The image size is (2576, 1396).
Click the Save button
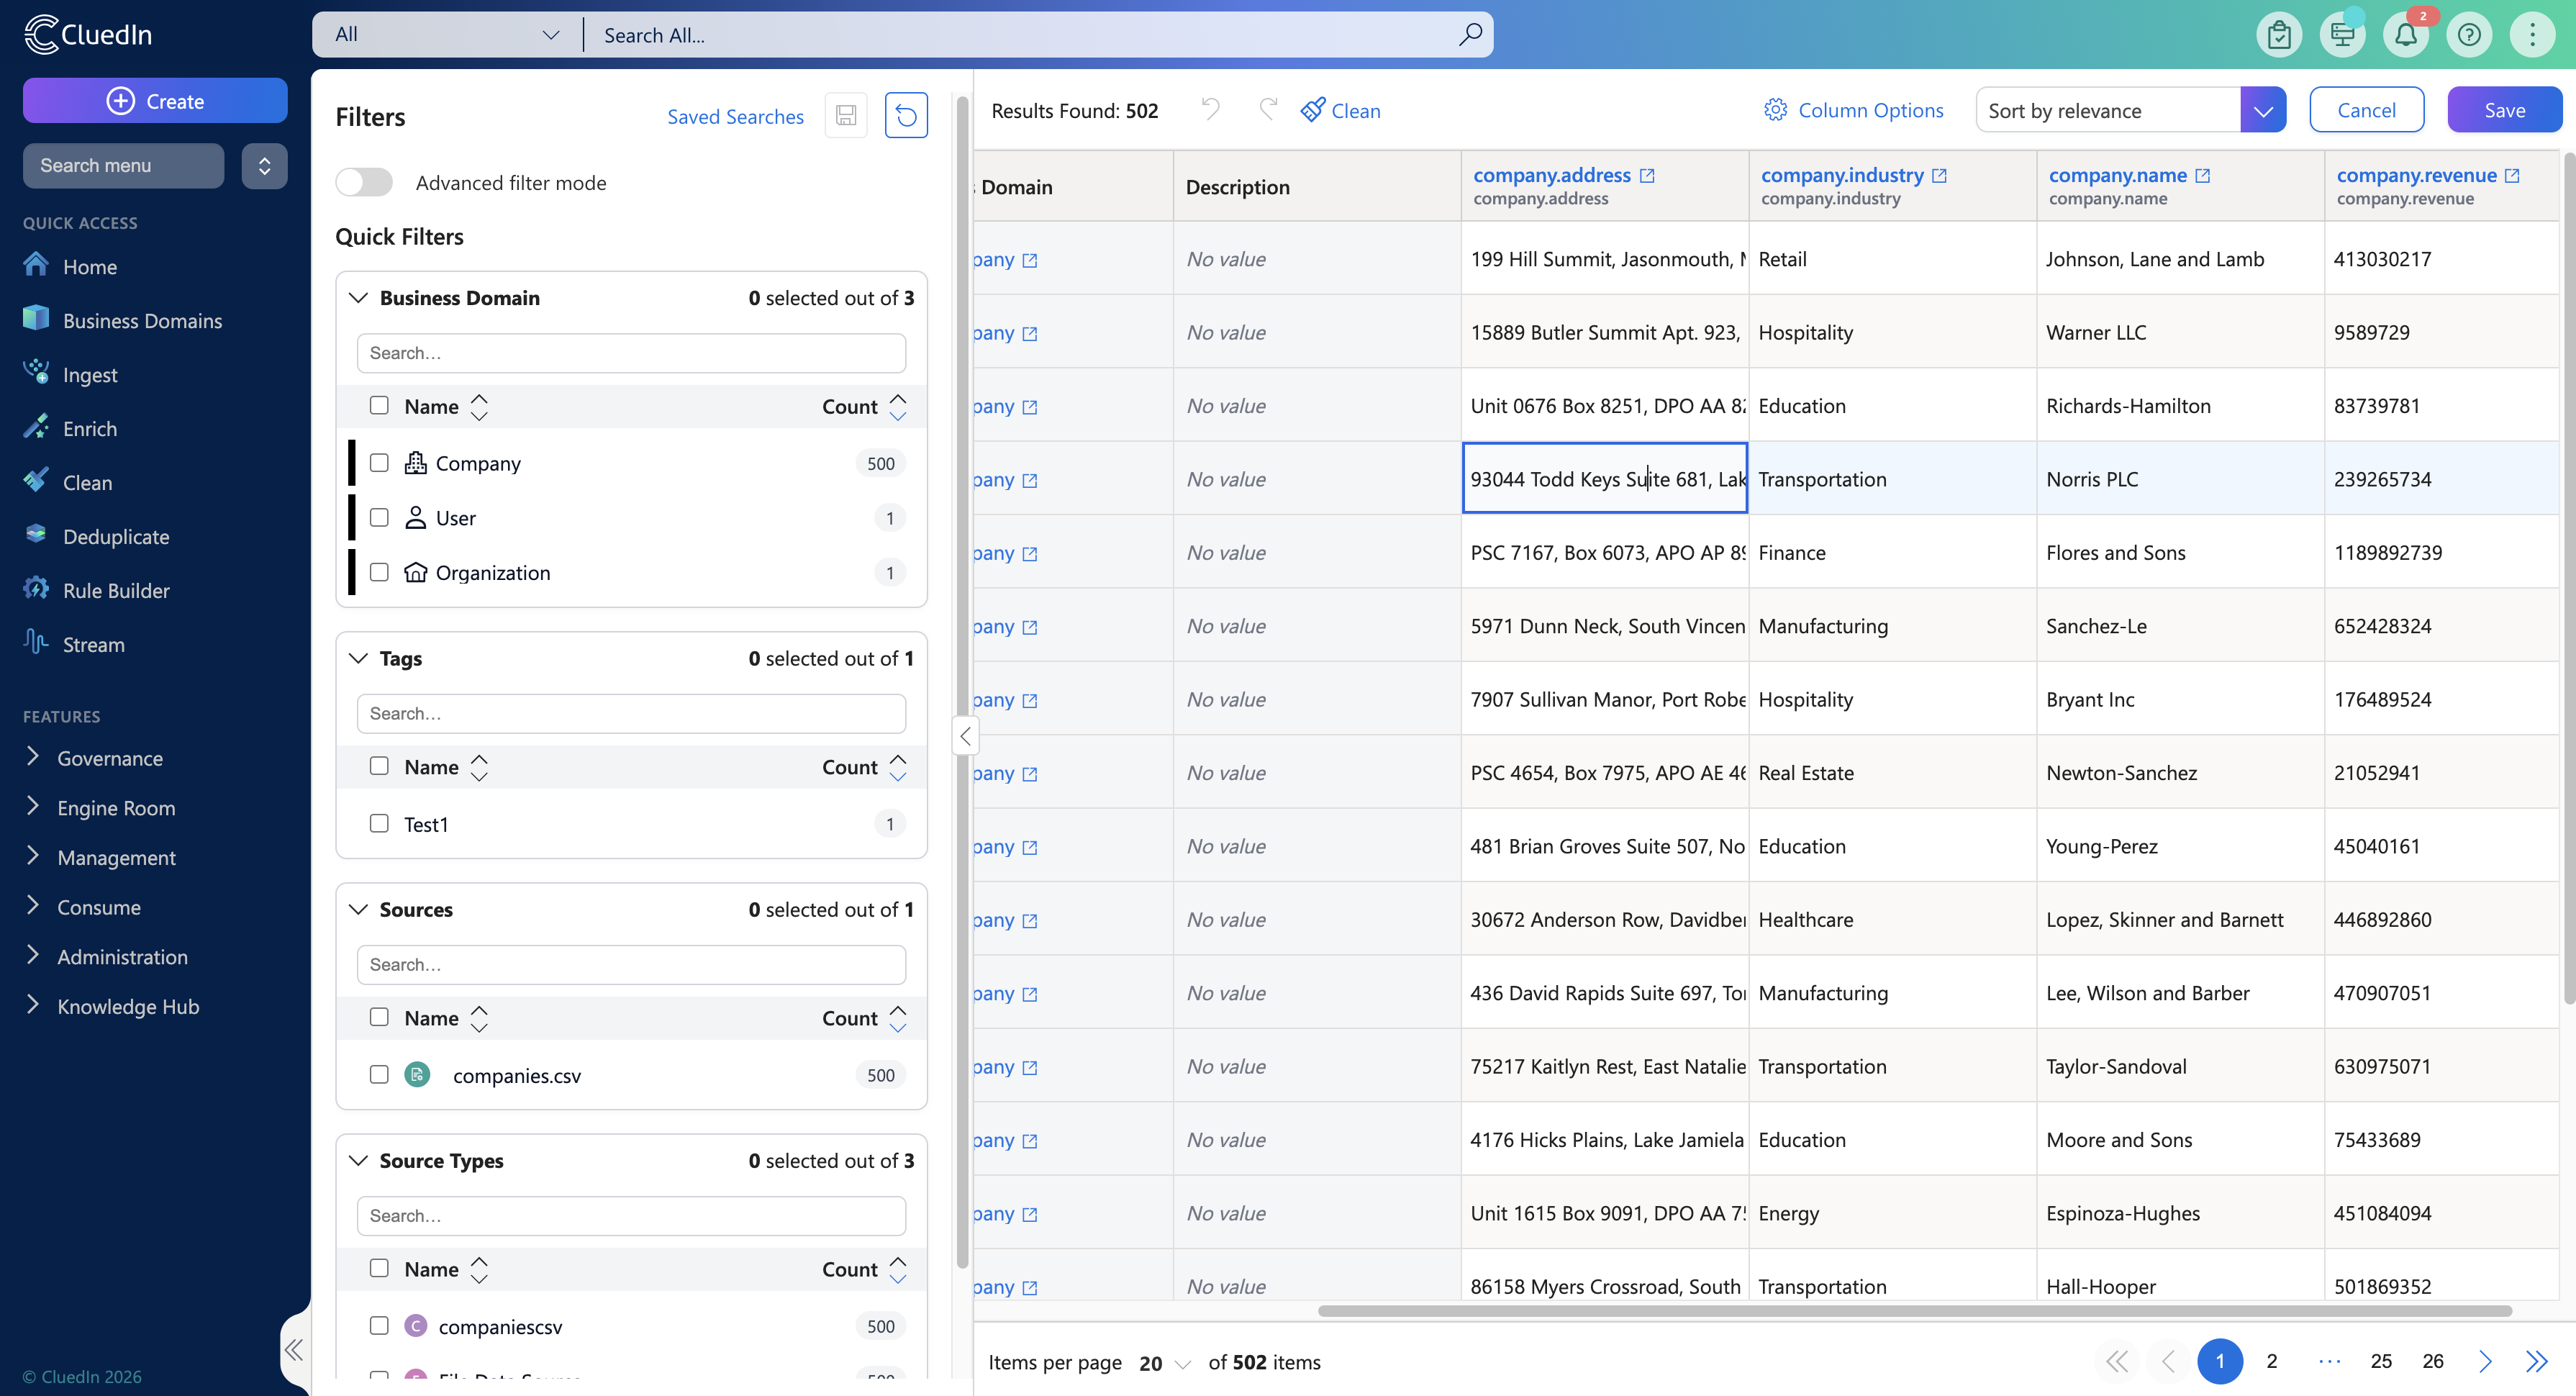(x=2504, y=110)
